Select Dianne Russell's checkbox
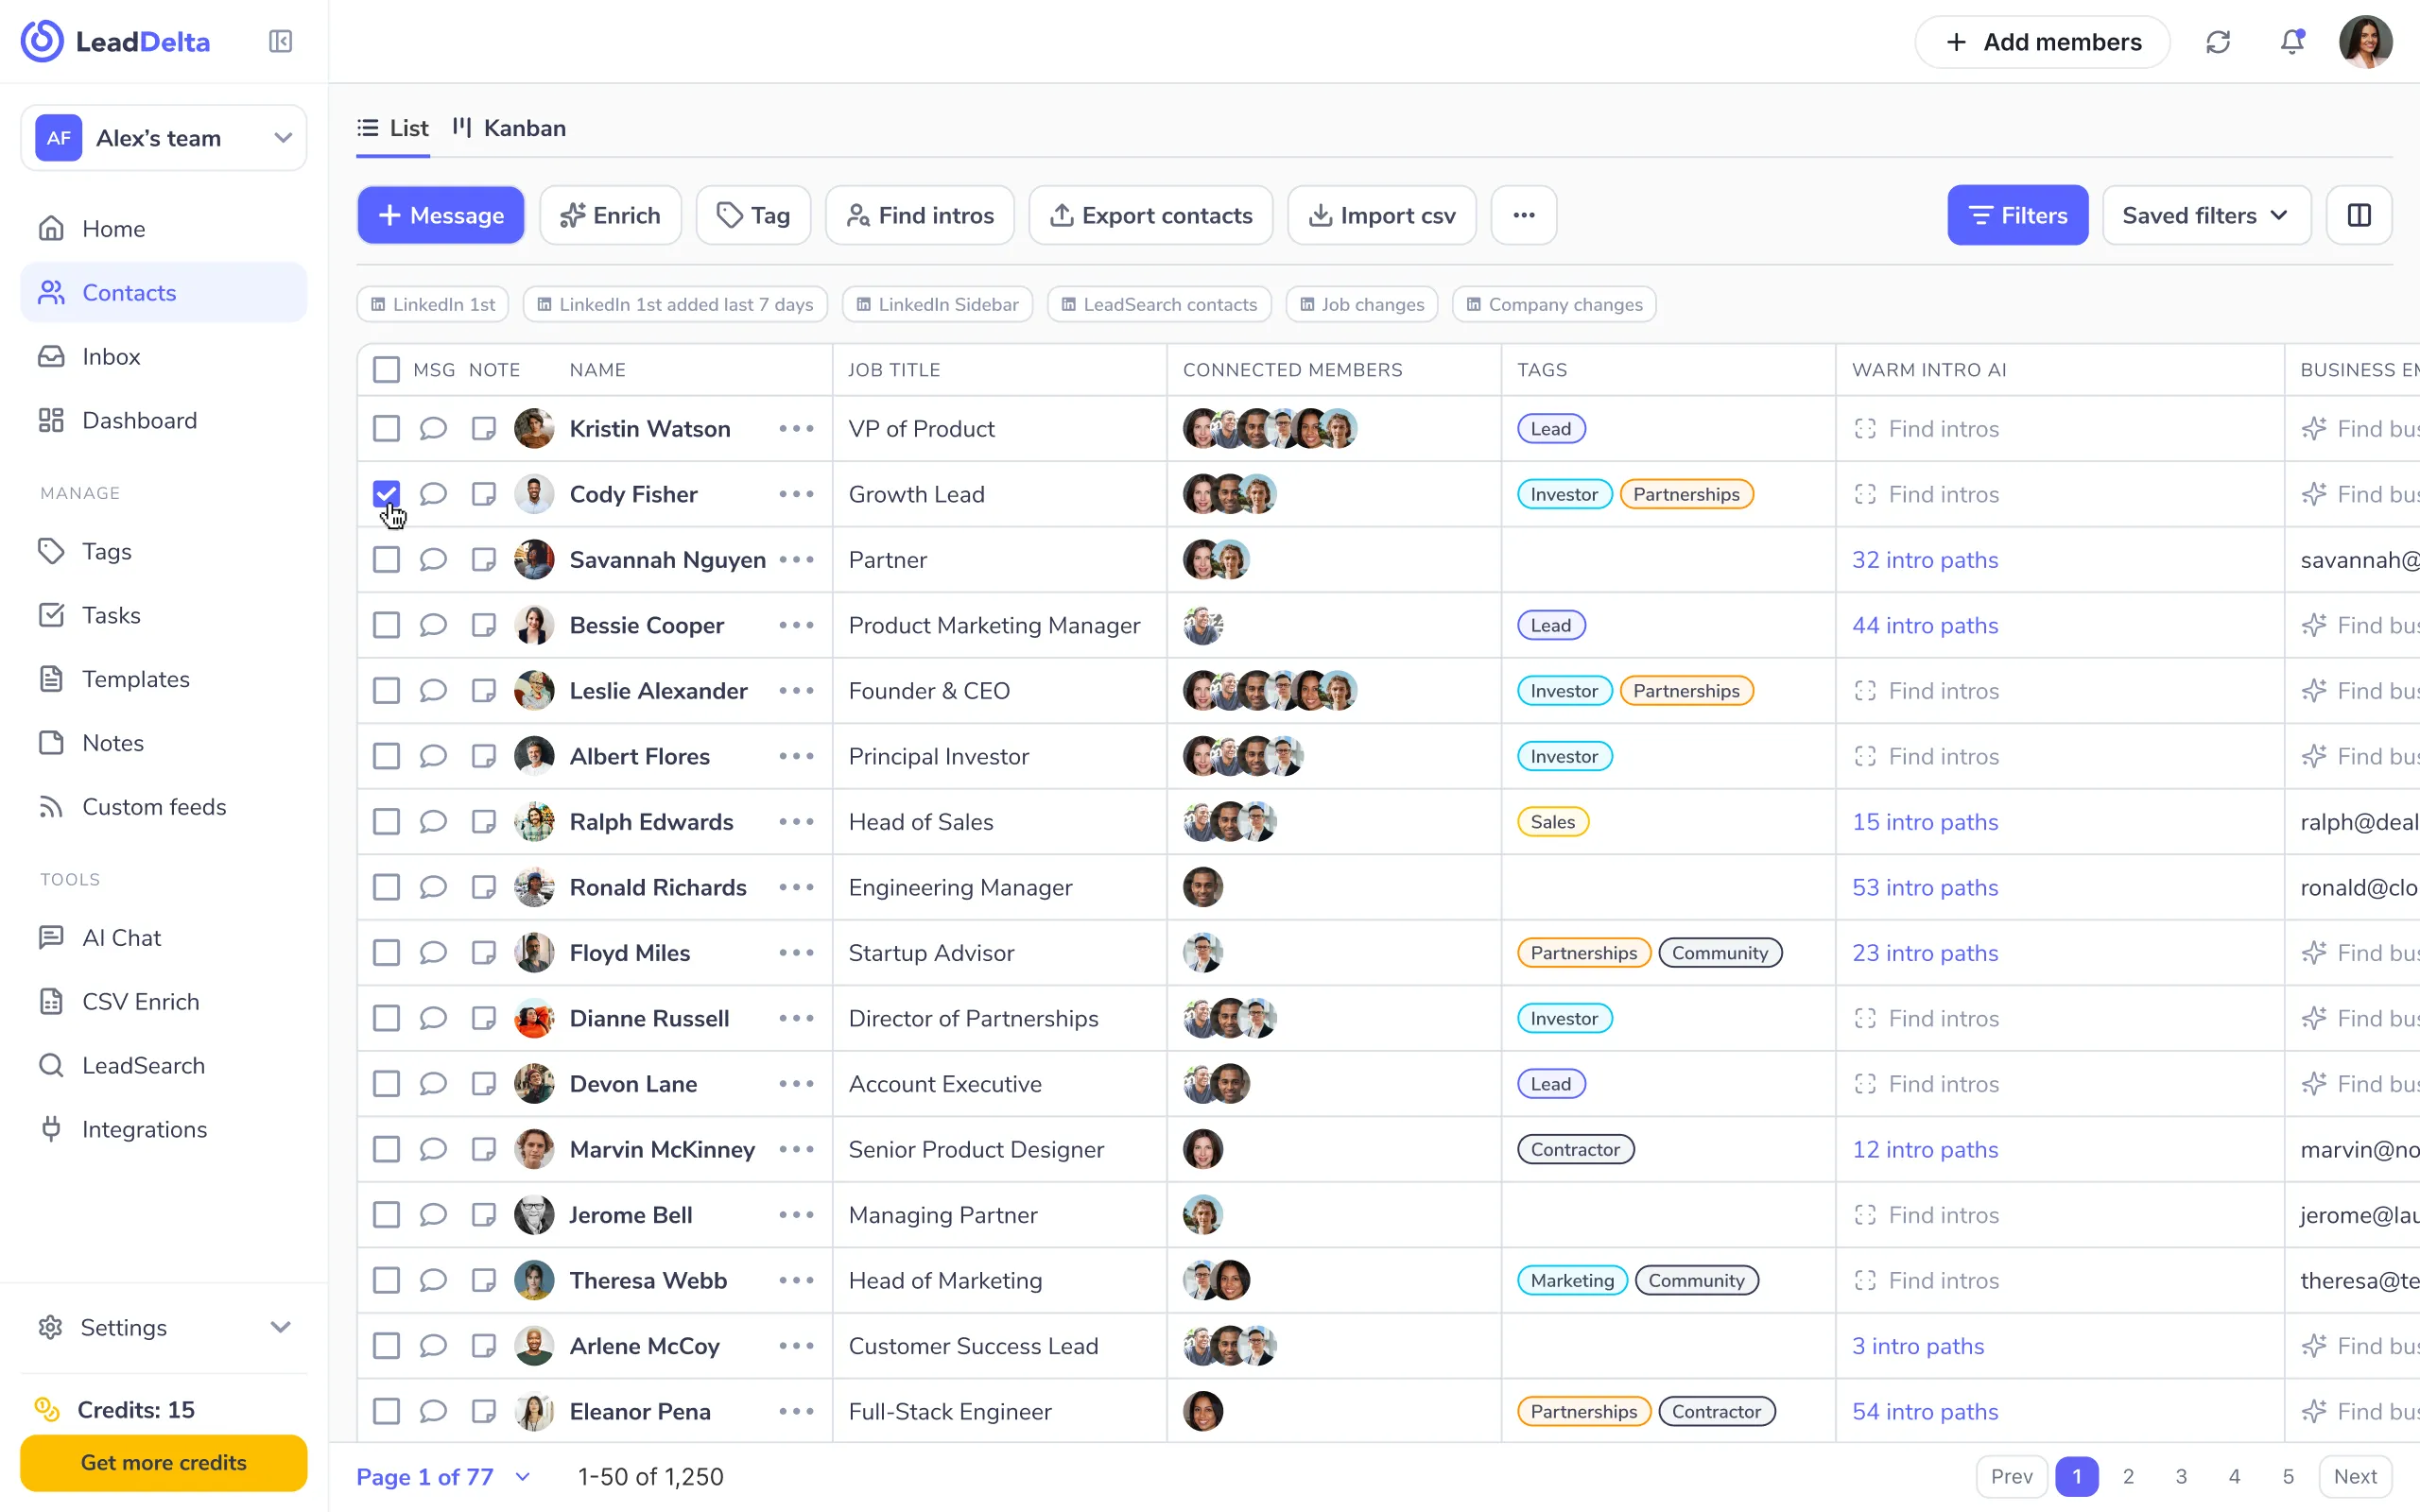The width and height of the screenshot is (2420, 1512). coord(386,1019)
